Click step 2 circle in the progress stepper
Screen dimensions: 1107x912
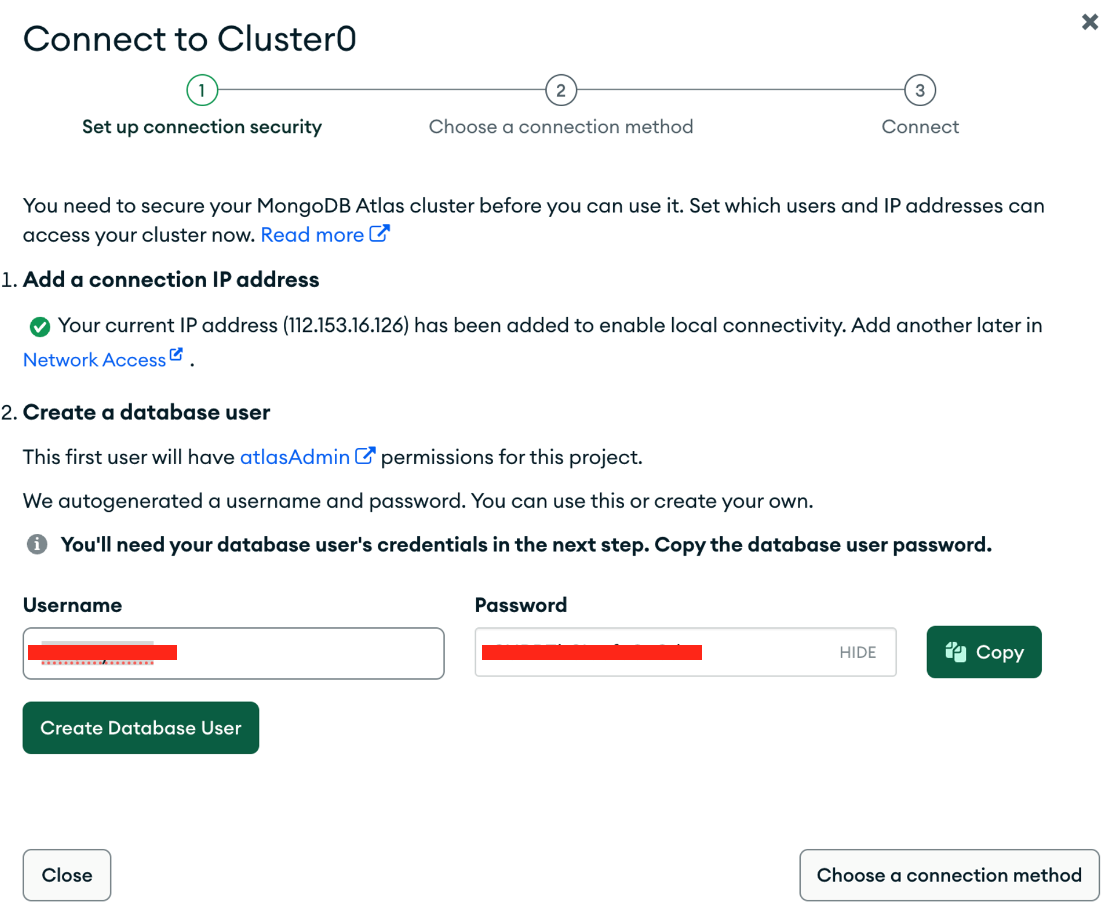click(561, 91)
